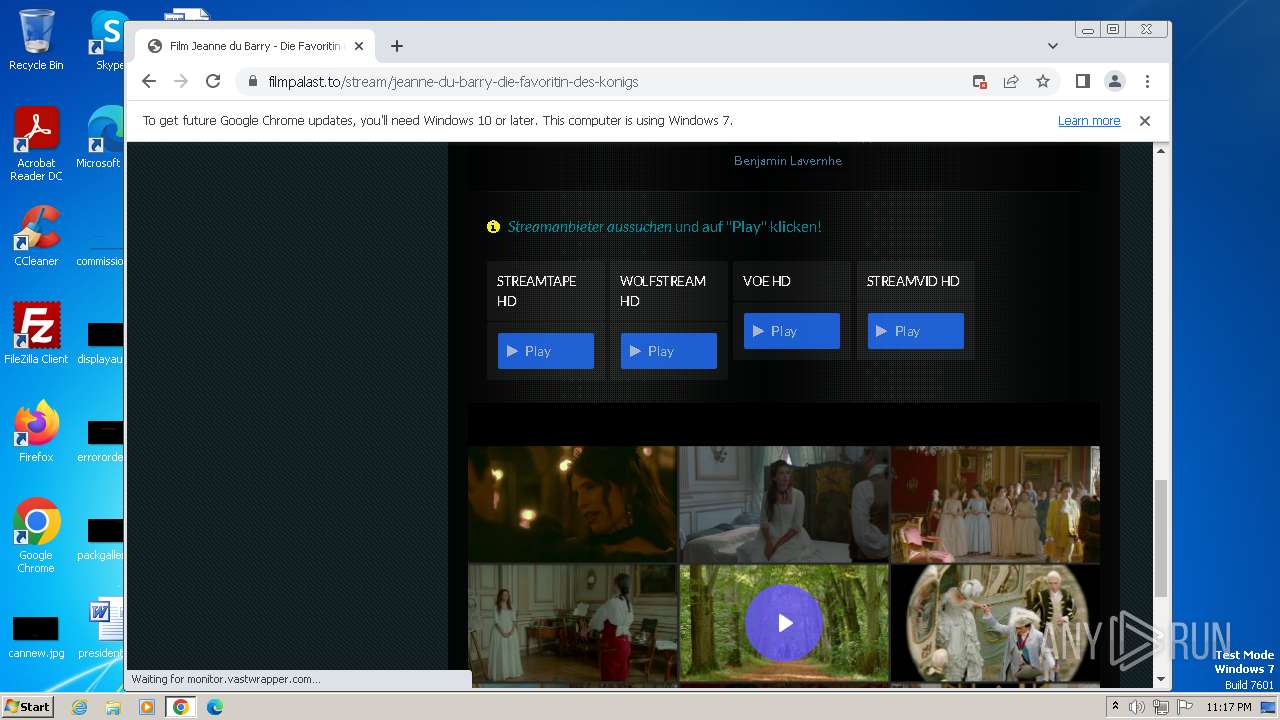Select the Film Jeanne du Barry tab

(x=255, y=46)
